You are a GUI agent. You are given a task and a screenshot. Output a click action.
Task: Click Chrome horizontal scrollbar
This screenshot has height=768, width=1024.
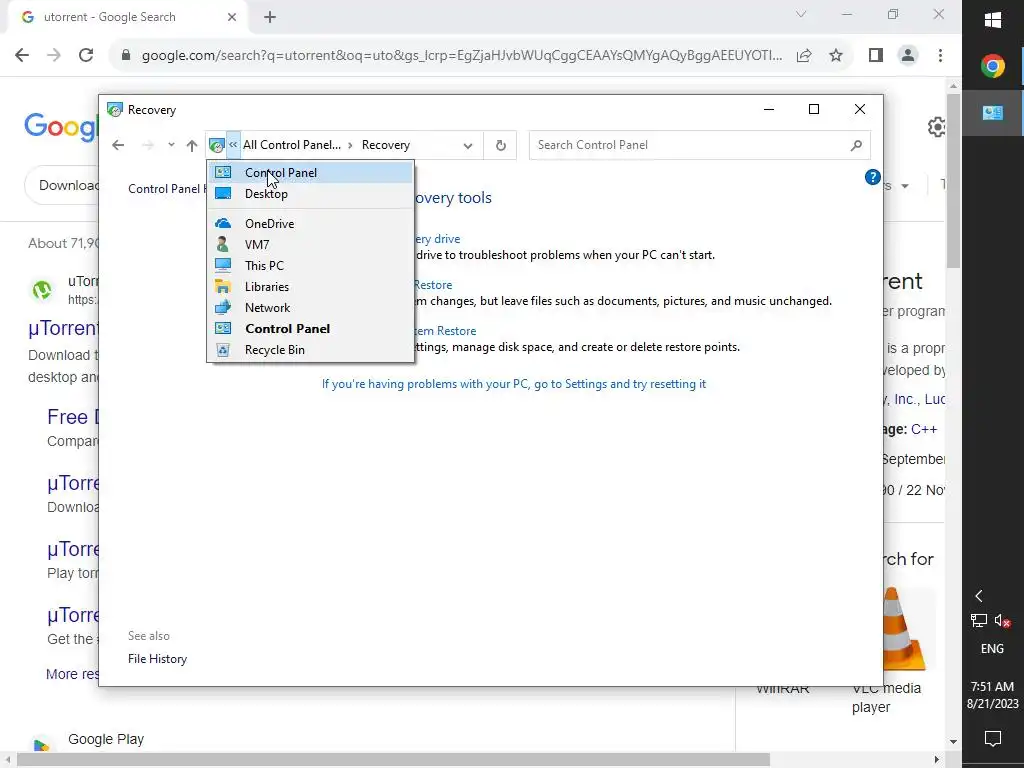pos(394,760)
